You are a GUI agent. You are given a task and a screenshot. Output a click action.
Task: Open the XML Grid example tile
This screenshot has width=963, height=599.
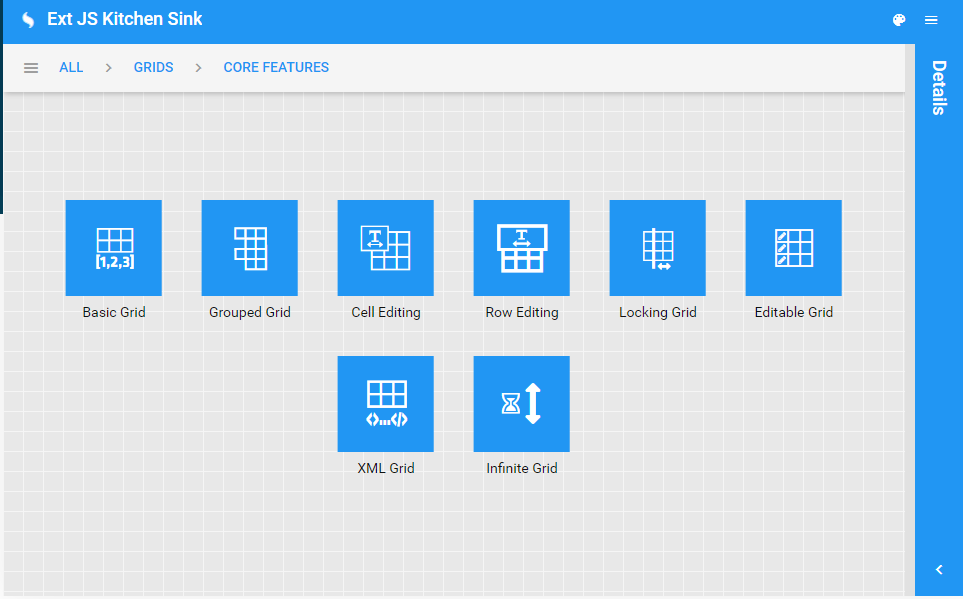pos(386,404)
